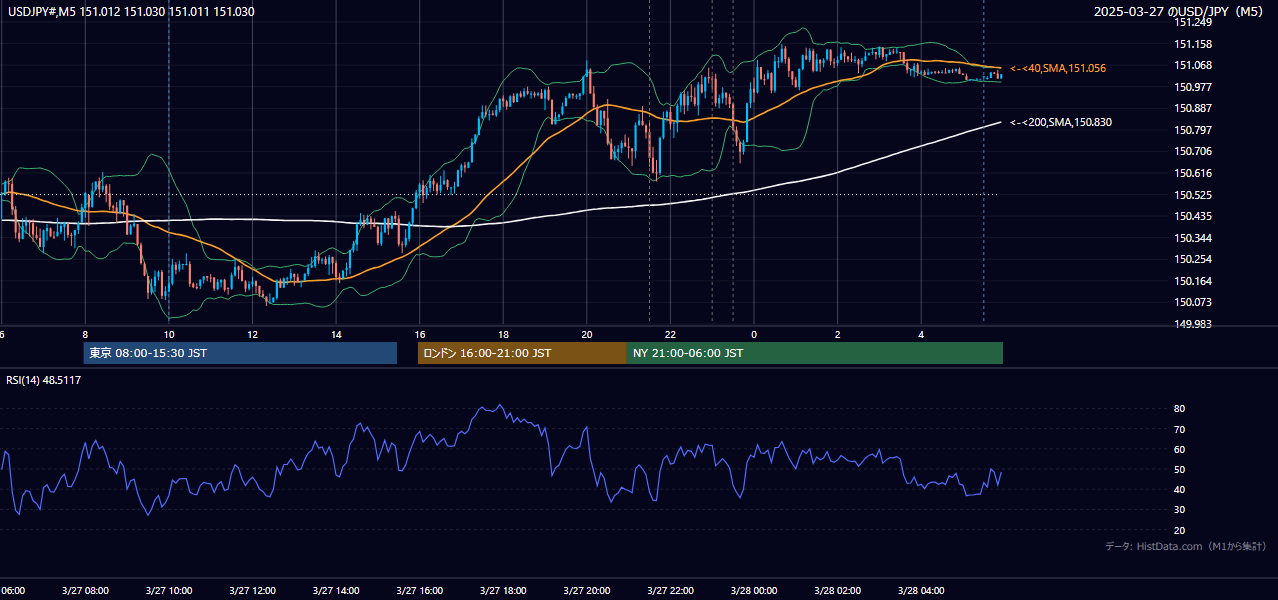Click RSI scale value 40
The height and width of the screenshot is (600, 1278).
tap(1179, 489)
